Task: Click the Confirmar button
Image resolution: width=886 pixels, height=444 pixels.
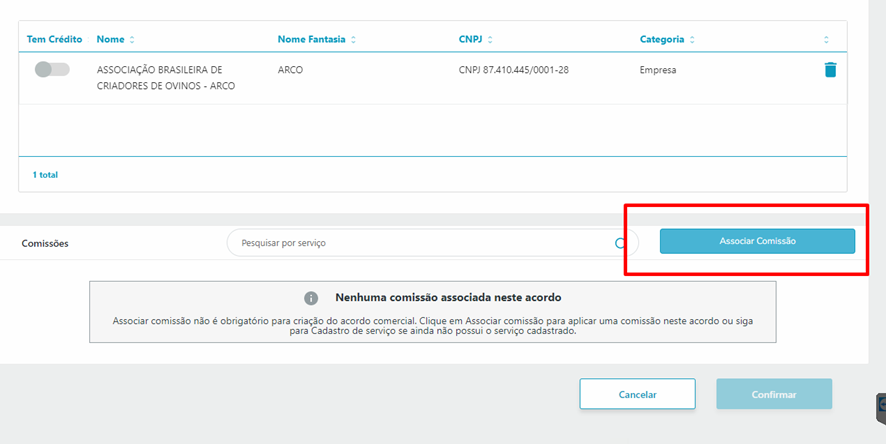Action: tap(774, 394)
